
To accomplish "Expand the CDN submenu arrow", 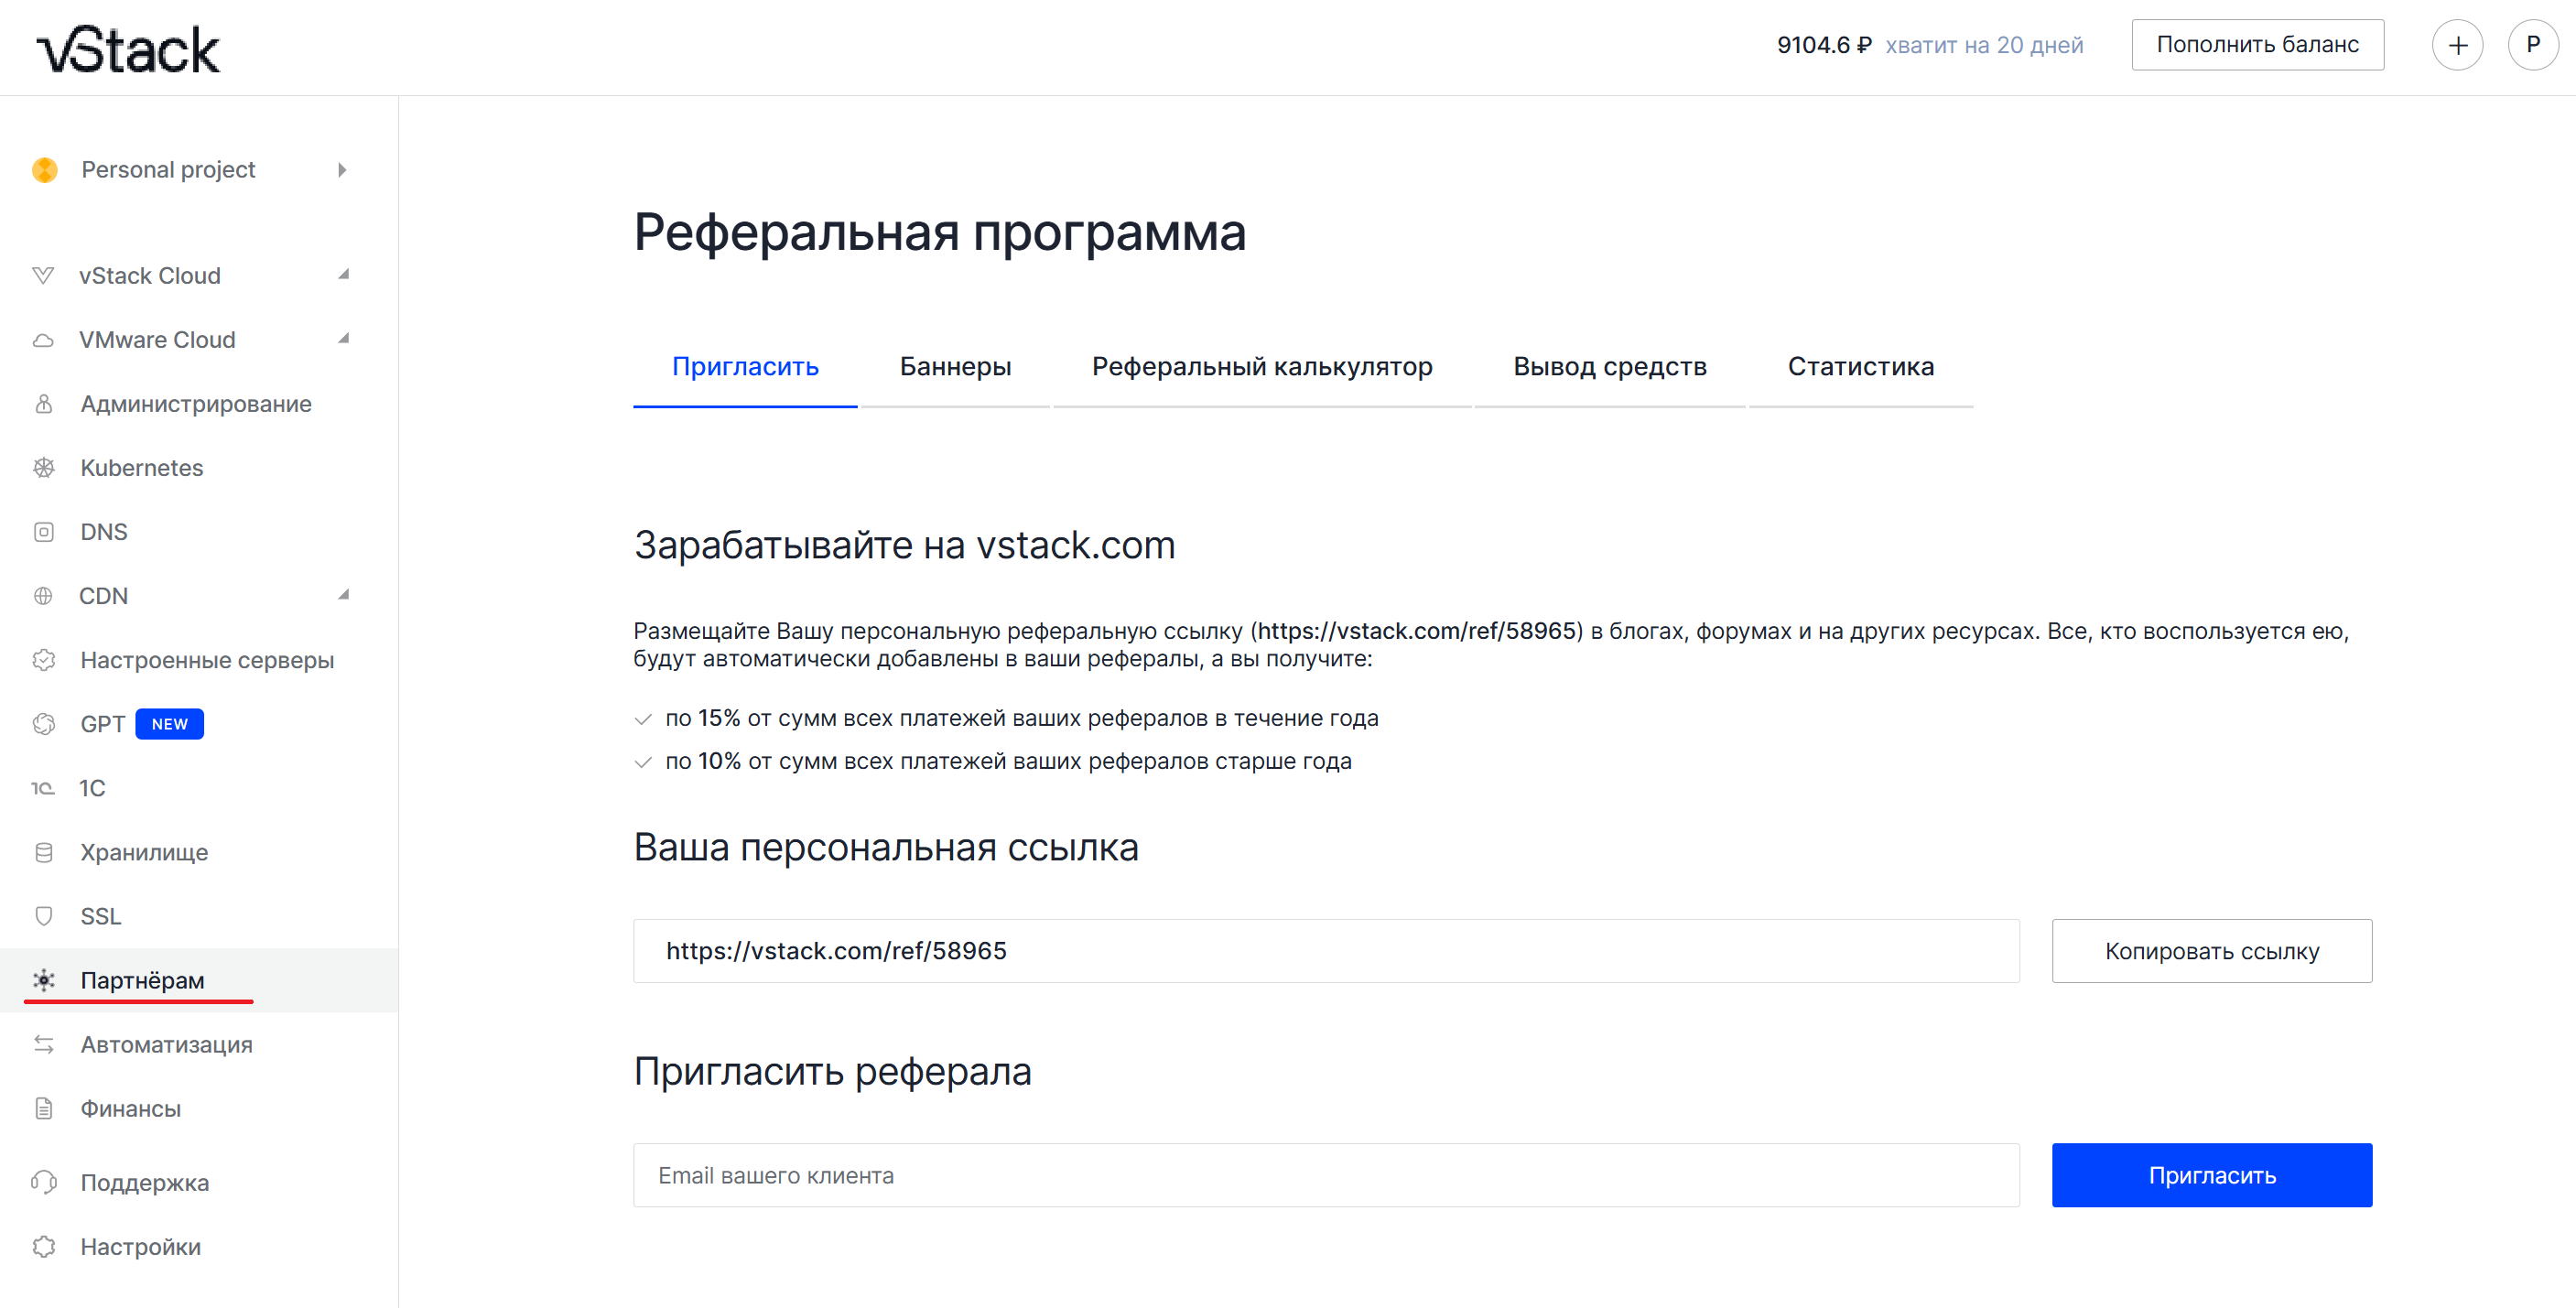I will [x=343, y=595].
